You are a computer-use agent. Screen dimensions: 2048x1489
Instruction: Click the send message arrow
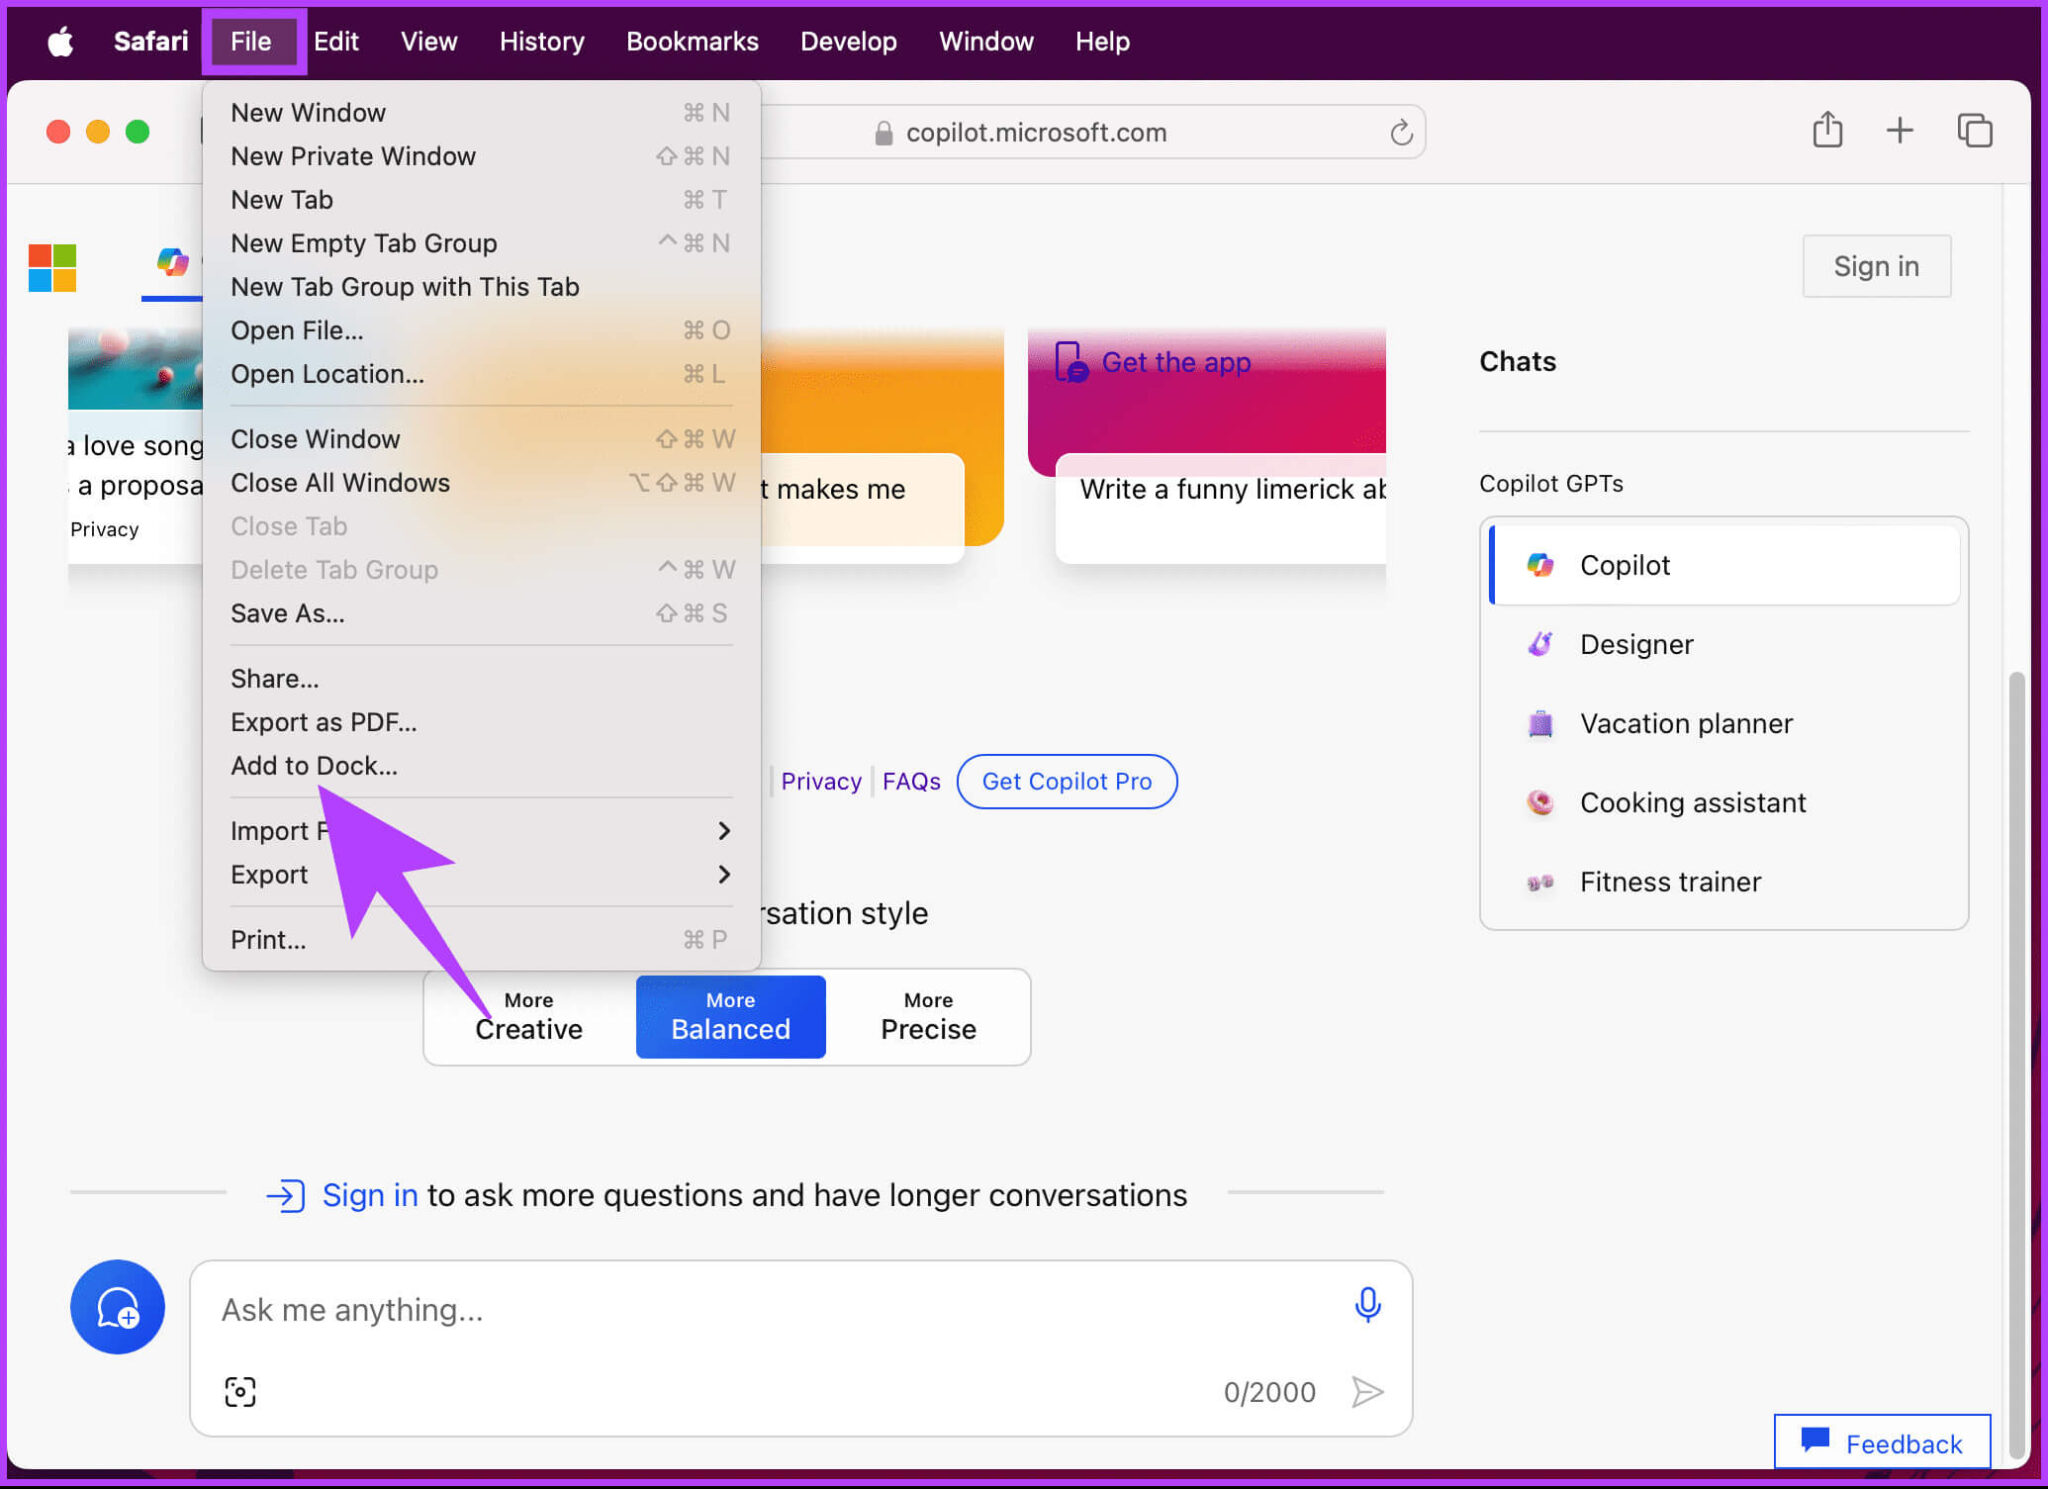coord(1367,1391)
